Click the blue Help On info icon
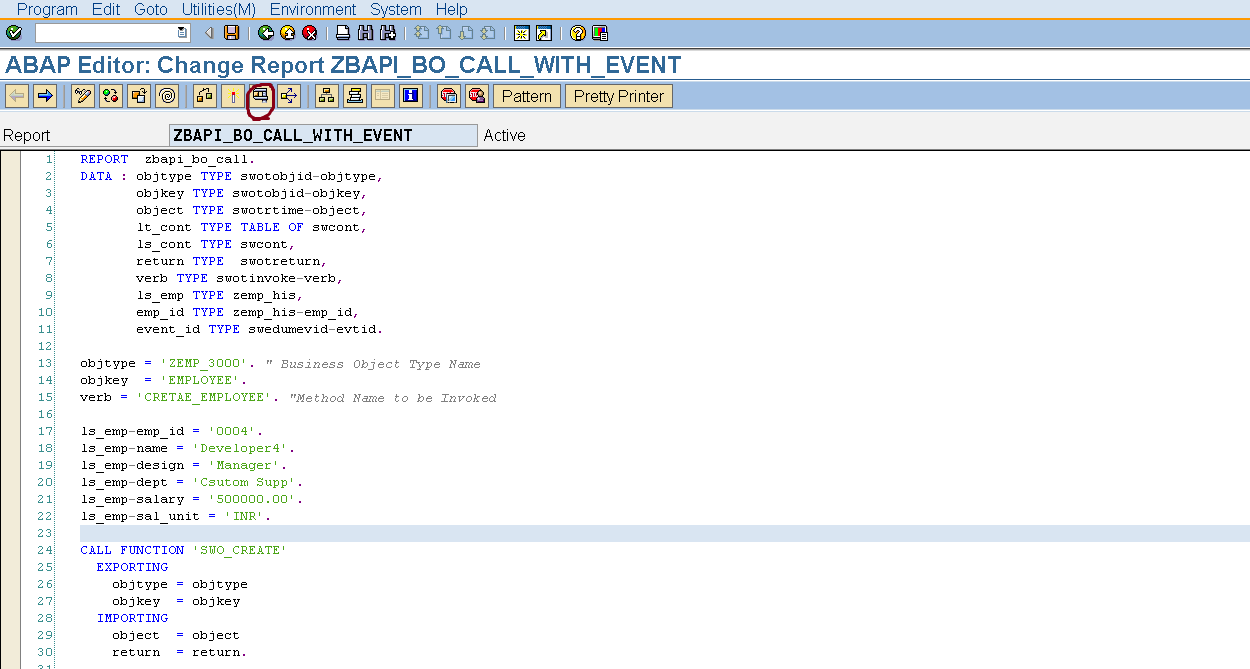The width and height of the screenshot is (1250, 669). click(x=410, y=96)
